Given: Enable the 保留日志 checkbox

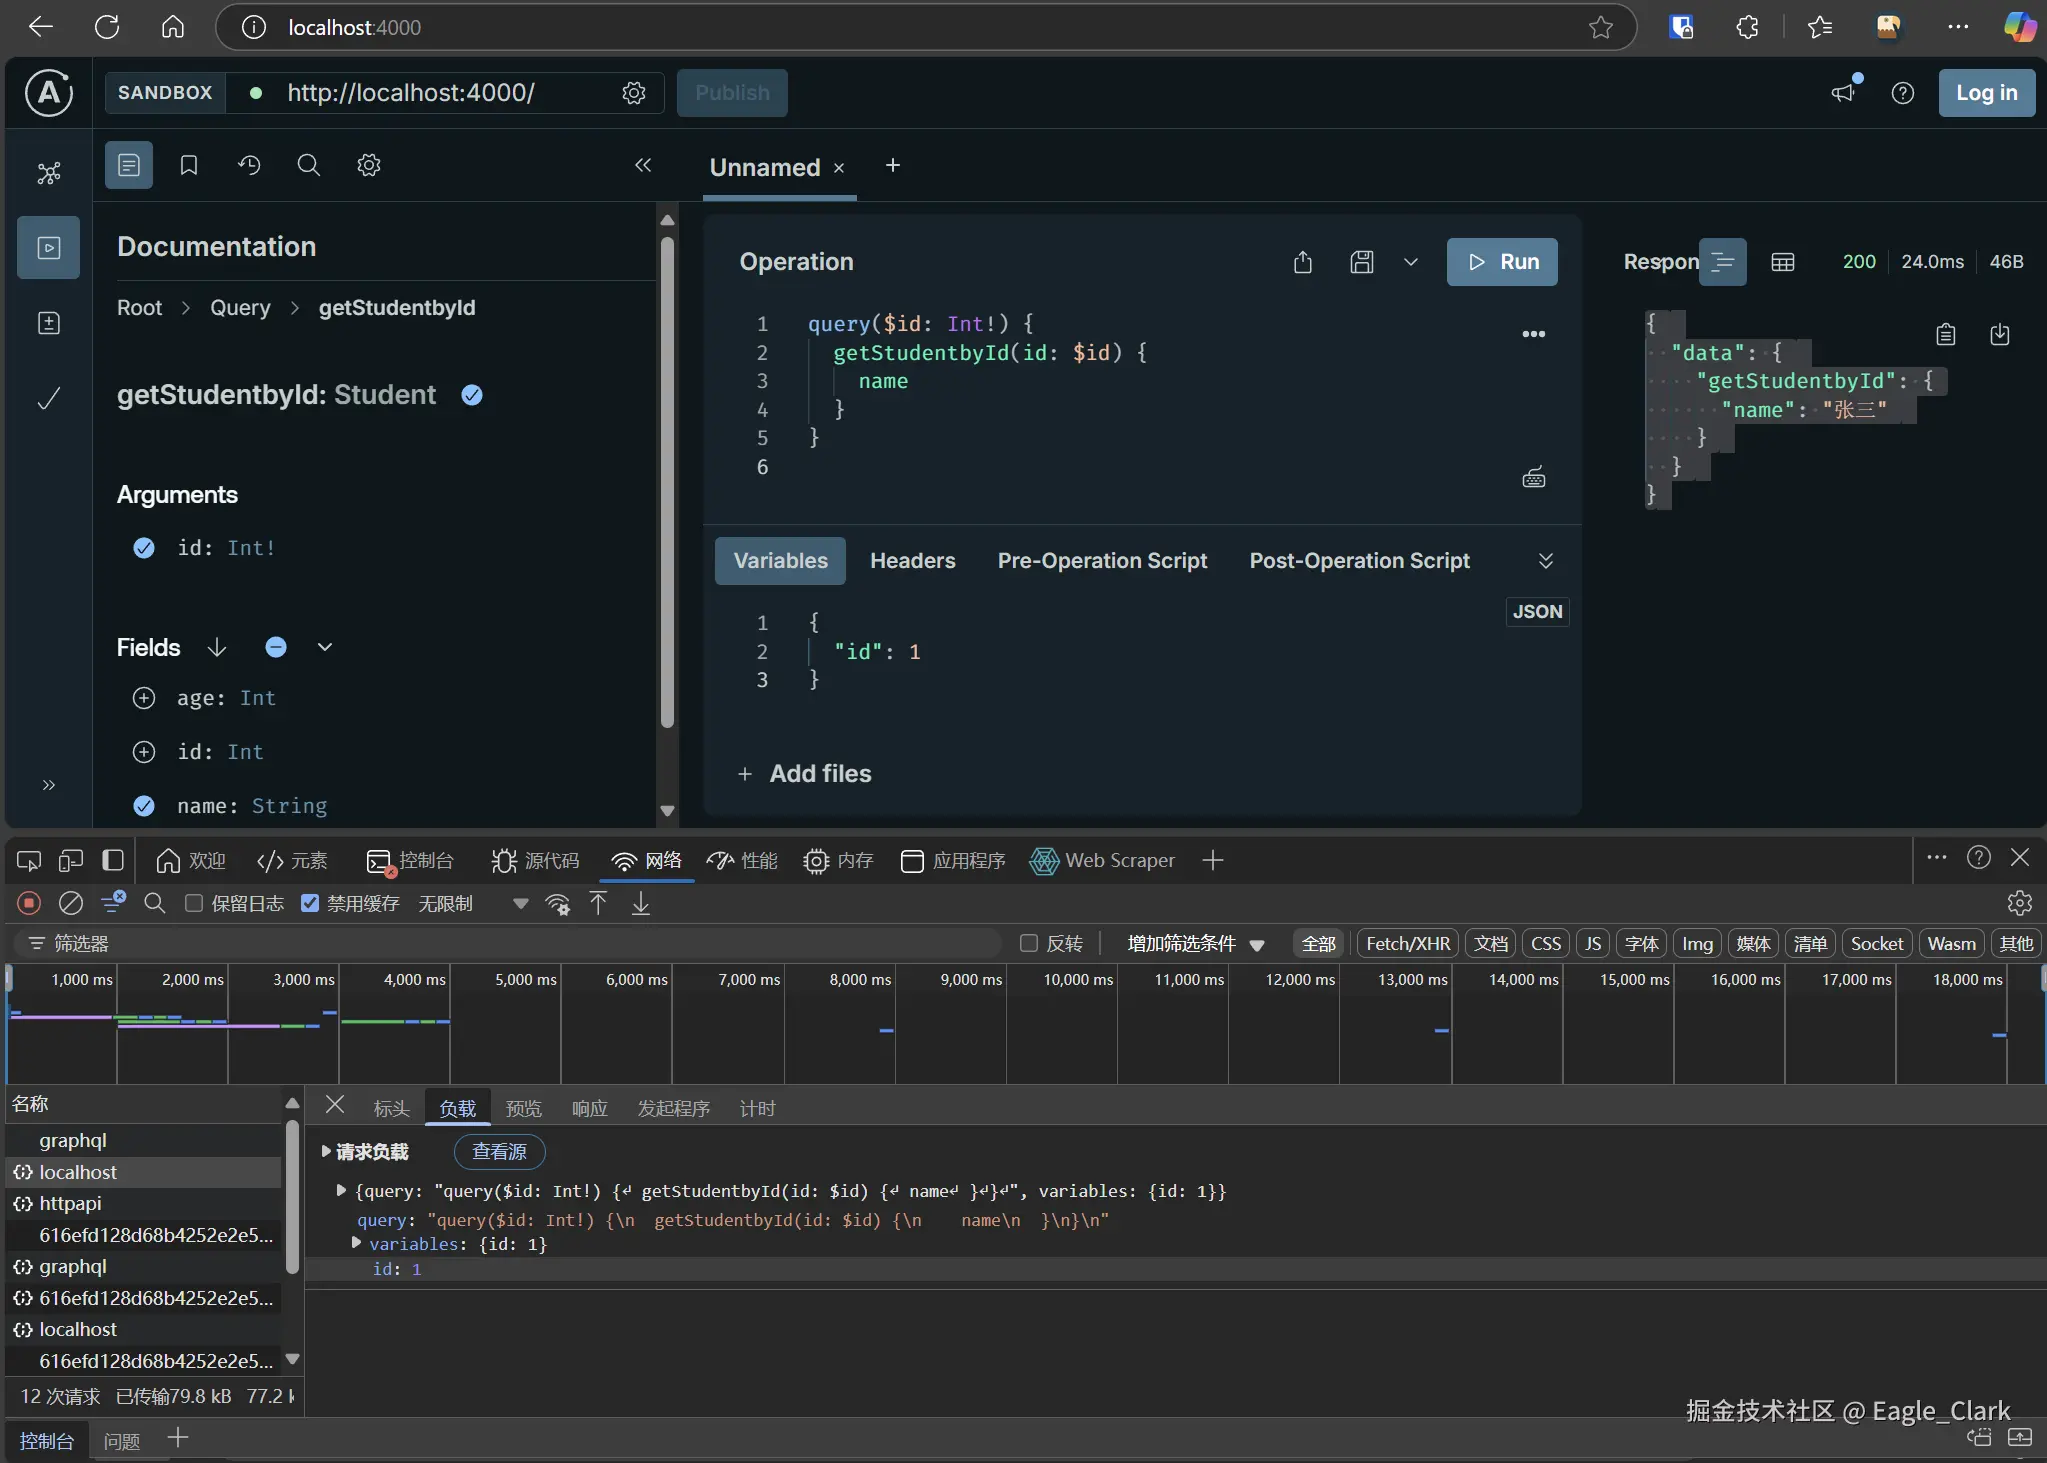Looking at the screenshot, I should point(195,903).
